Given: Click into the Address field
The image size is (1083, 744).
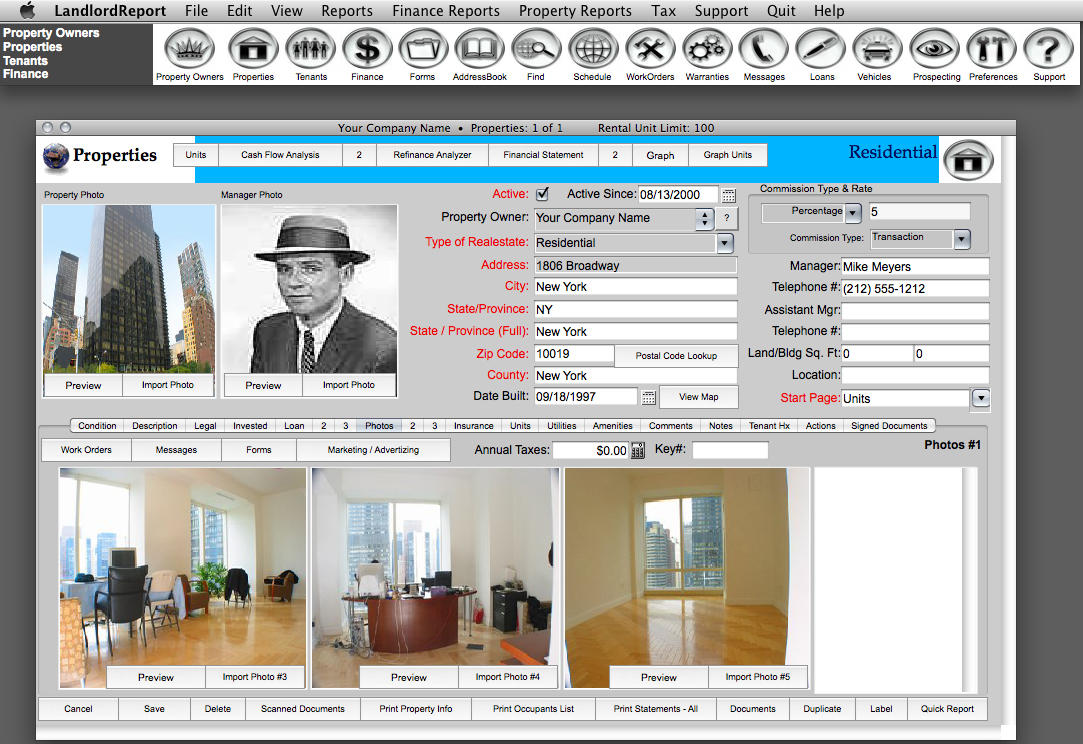Looking at the screenshot, I should point(635,265).
